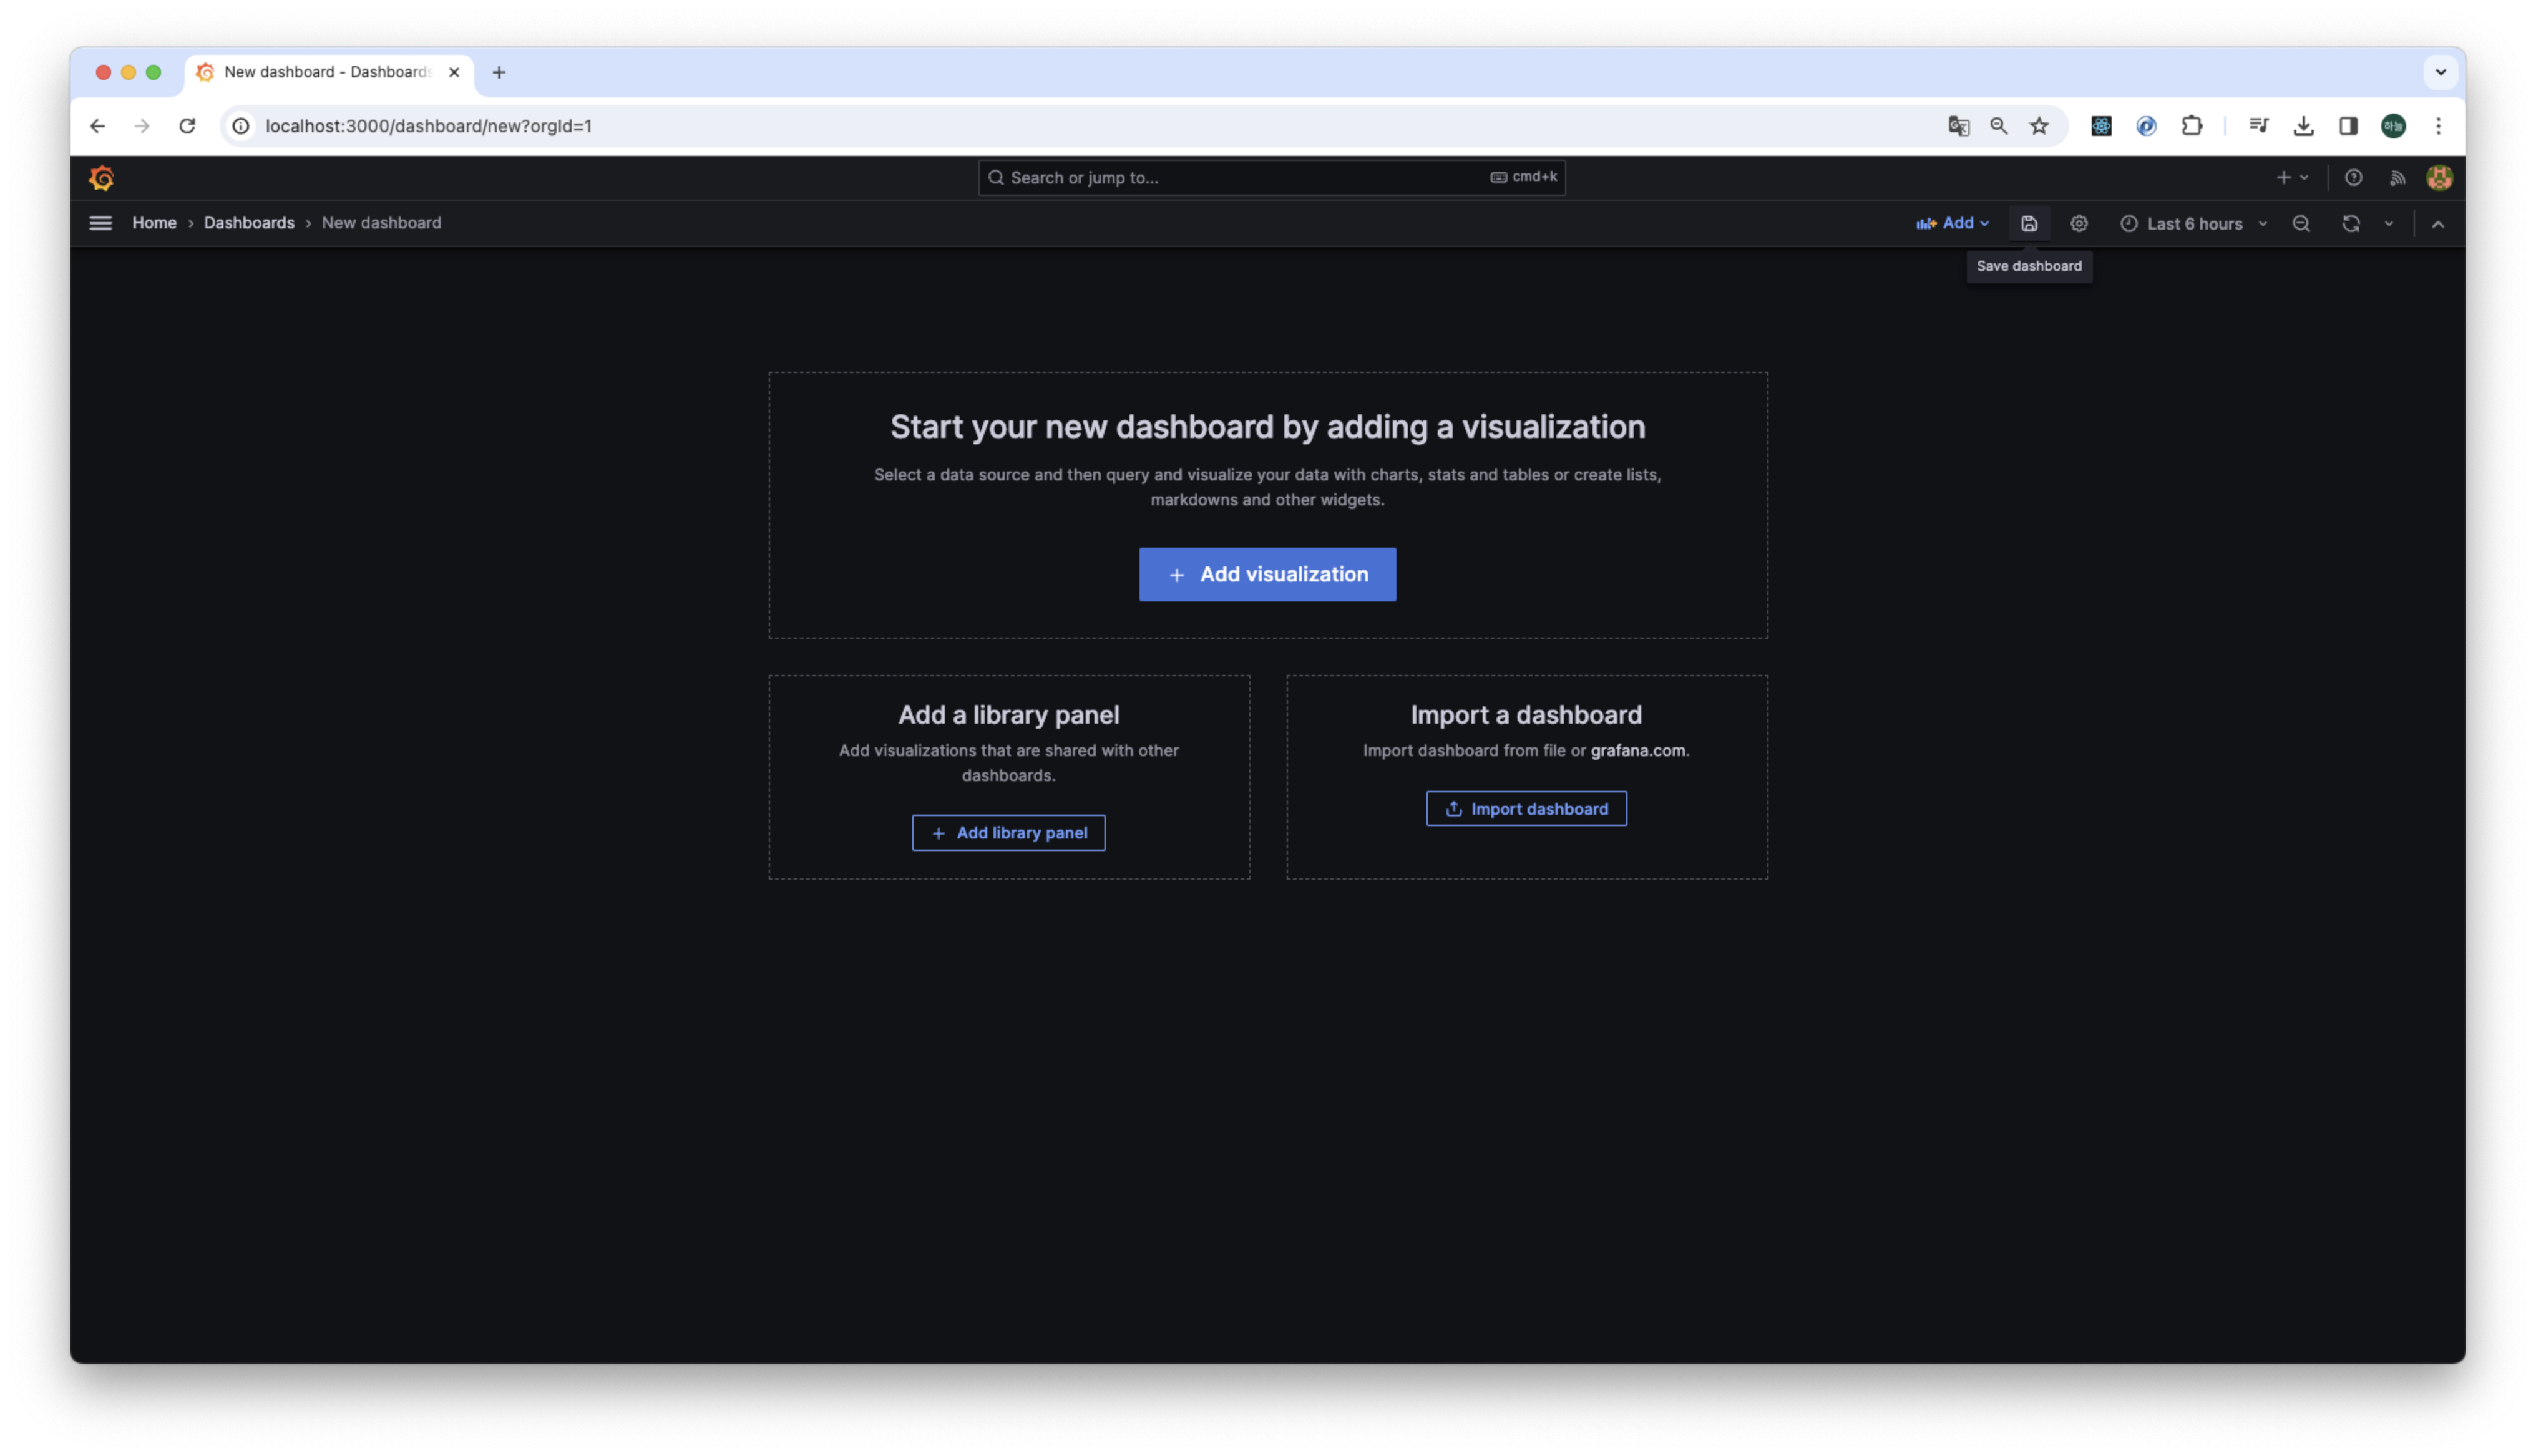This screenshot has height=1456, width=2536.
Task: Click the New dashboard breadcrumb
Action: (381, 223)
